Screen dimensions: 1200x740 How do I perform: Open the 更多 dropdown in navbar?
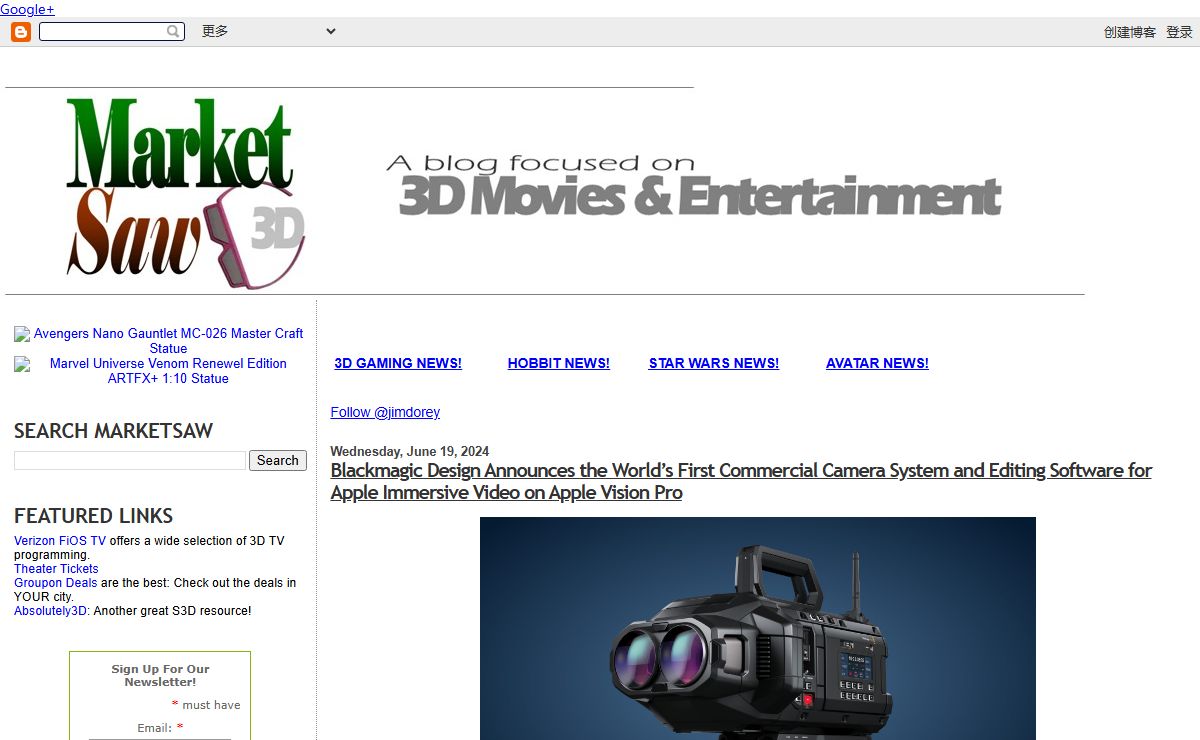[268, 31]
